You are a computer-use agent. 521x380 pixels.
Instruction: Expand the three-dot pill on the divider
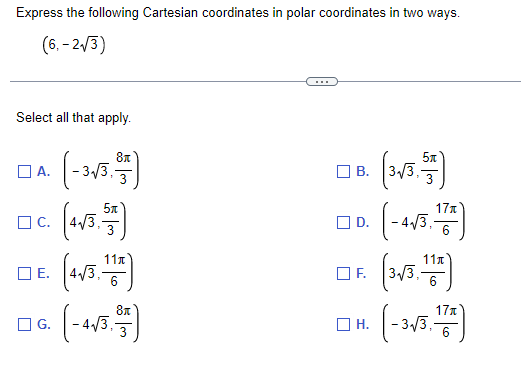[322, 81]
